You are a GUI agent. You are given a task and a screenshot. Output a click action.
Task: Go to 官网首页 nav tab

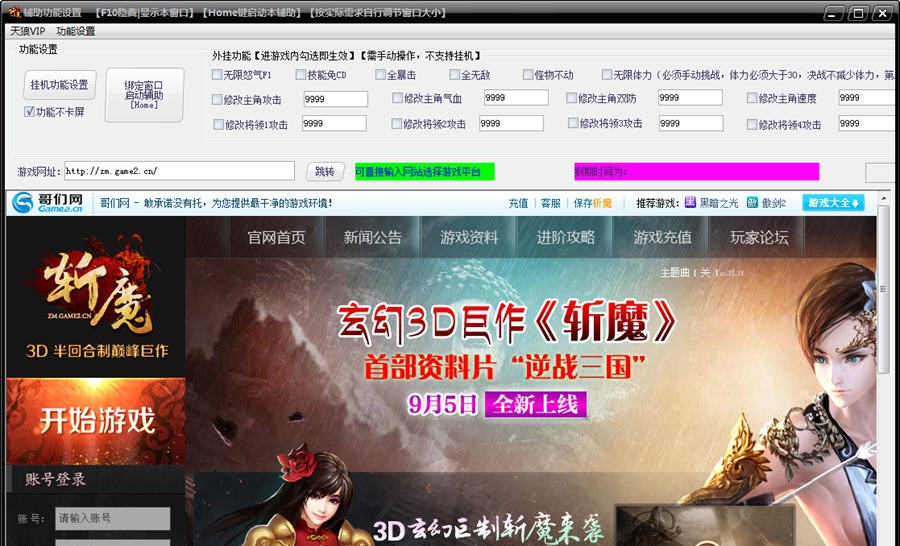coord(277,237)
